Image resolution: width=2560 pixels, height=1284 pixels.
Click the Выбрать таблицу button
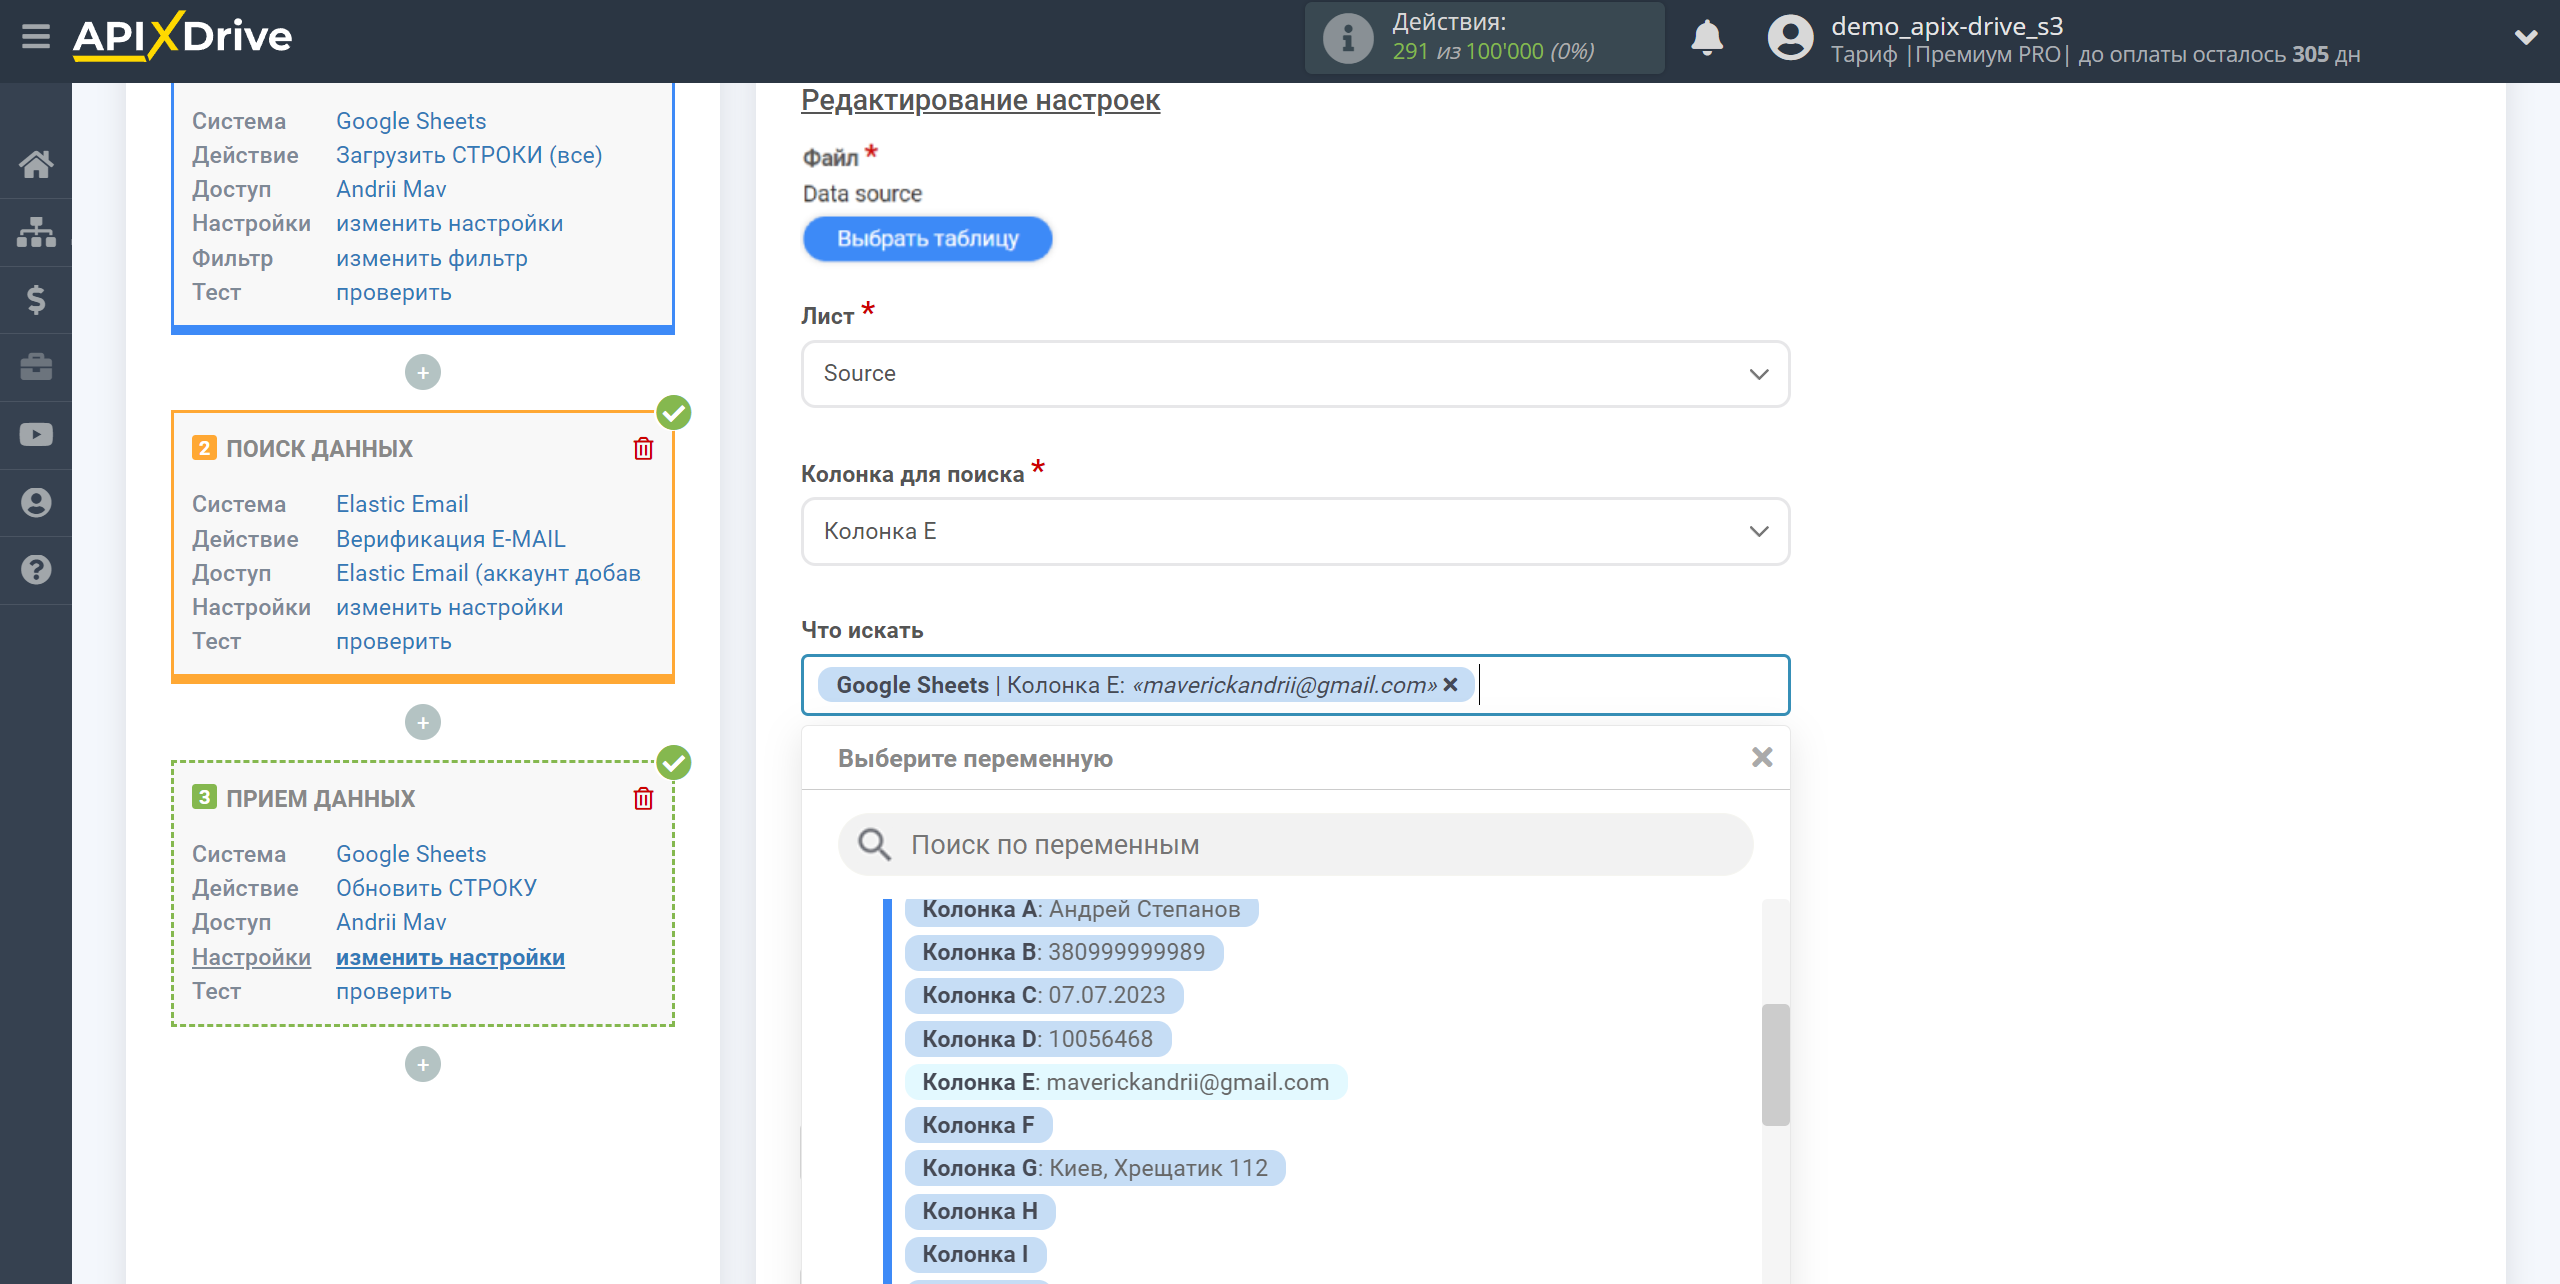click(x=927, y=239)
